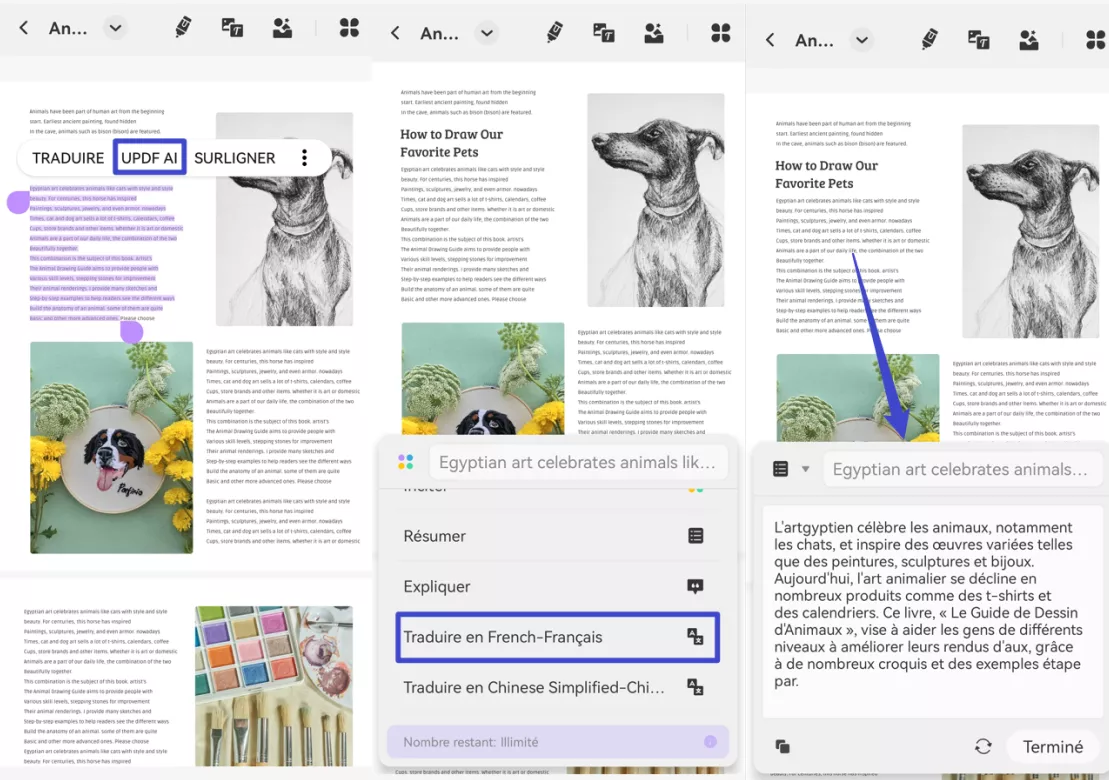Click the Terminé button
This screenshot has width=1109, height=780.
tap(1052, 746)
